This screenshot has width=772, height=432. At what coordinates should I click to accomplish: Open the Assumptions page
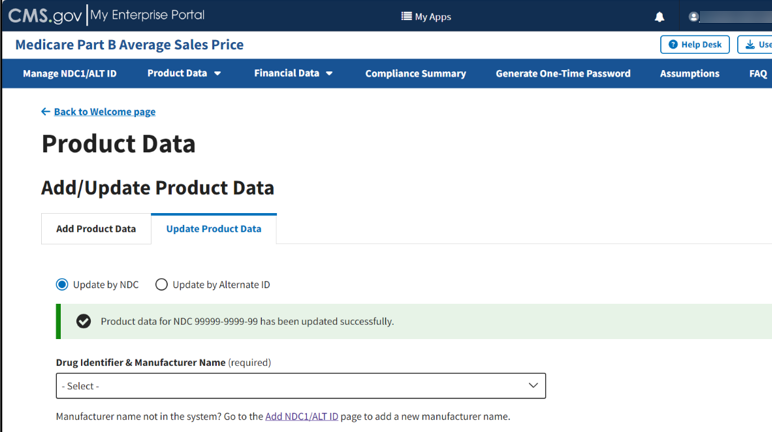click(x=689, y=73)
